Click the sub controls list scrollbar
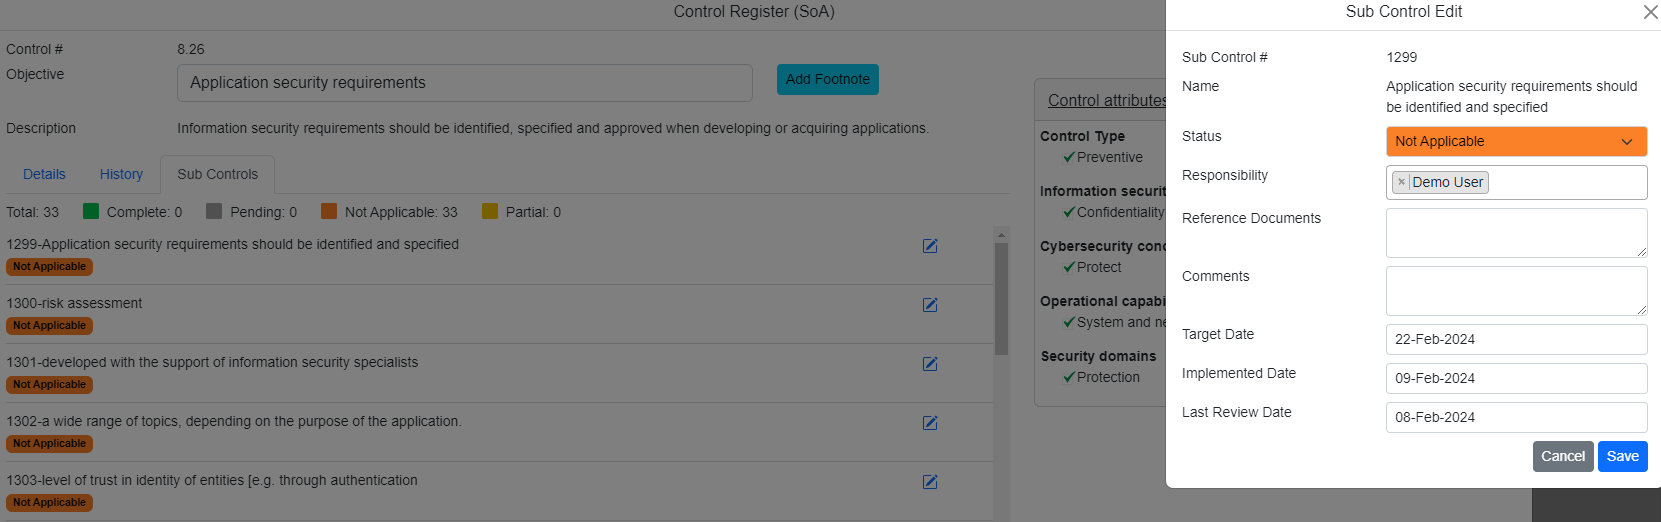Viewport: 1661px width, 522px height. coord(1001,300)
